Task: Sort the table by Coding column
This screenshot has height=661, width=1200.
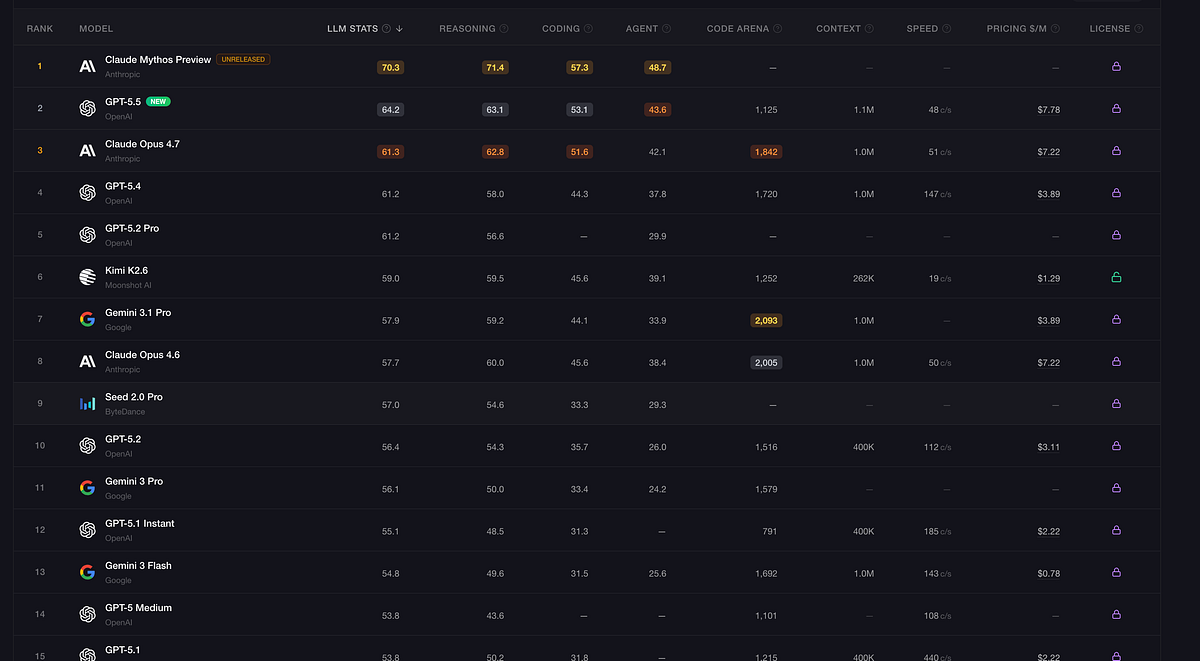Action: (x=561, y=29)
